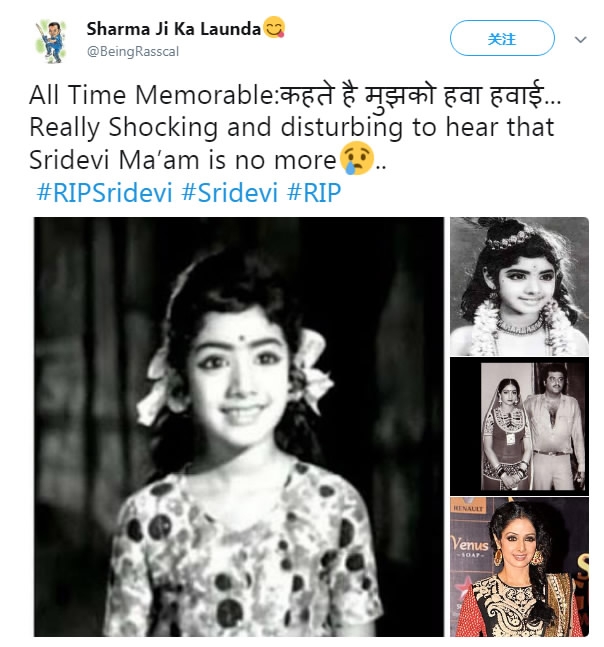Screen dimensions: 604x647
Task: Click the profile avatar with cricket cartoon
Action: [x=44, y=40]
